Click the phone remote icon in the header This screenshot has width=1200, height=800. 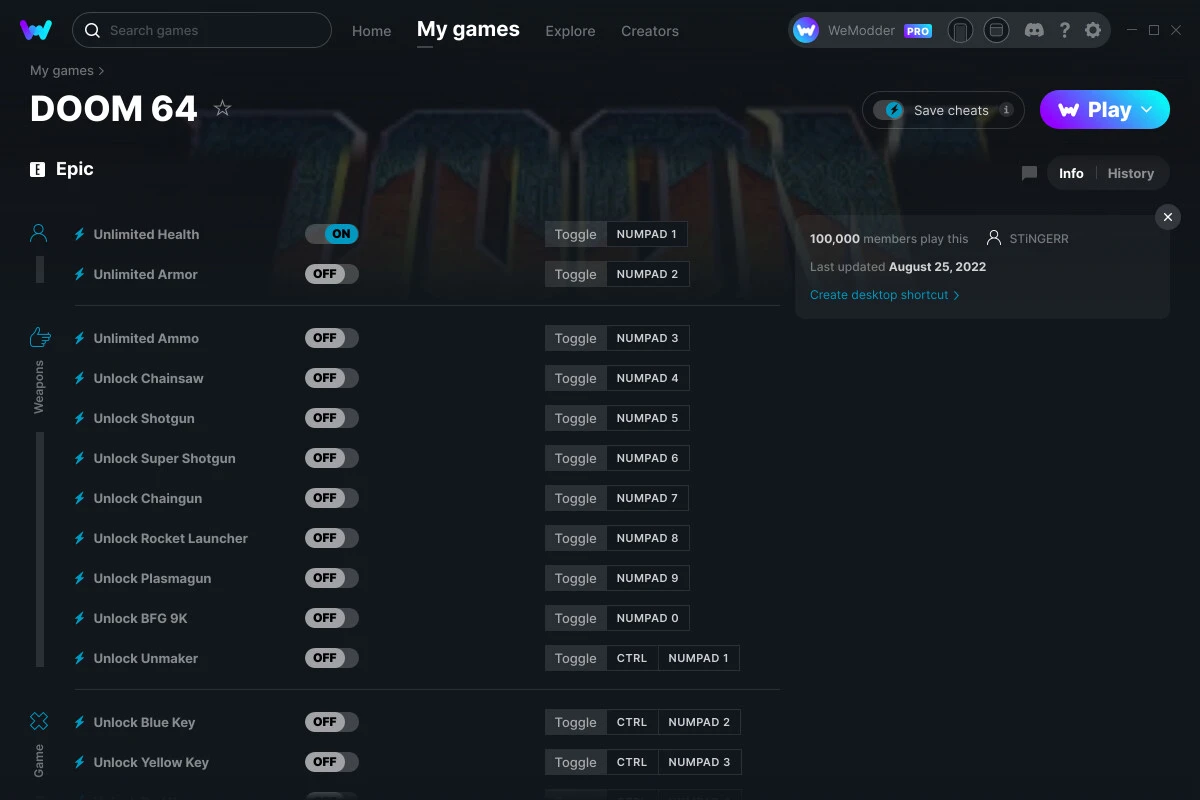[x=960, y=31]
